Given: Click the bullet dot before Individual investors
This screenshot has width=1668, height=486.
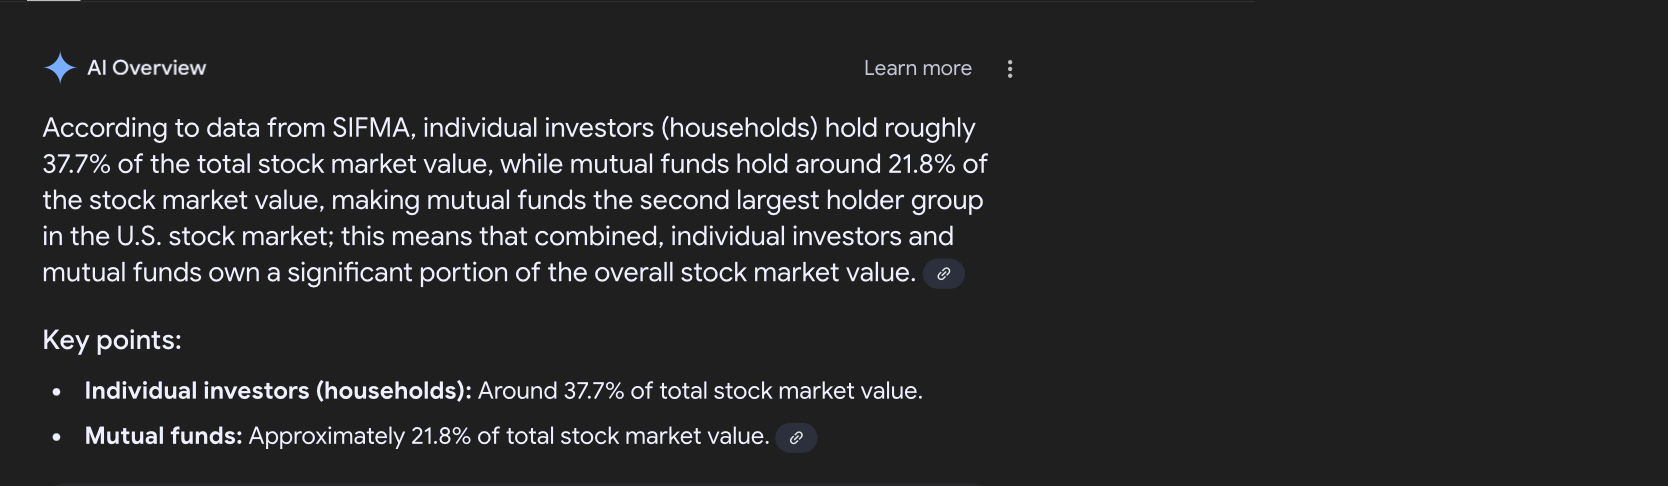Looking at the screenshot, I should click(x=57, y=392).
